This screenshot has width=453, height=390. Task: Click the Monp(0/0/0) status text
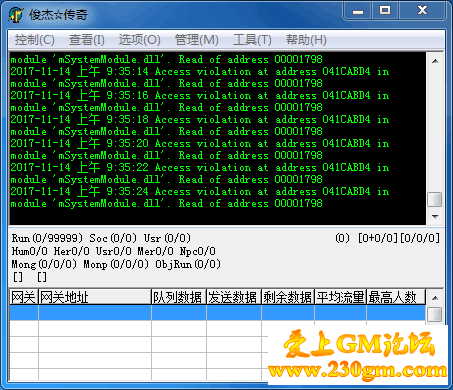coord(116,264)
